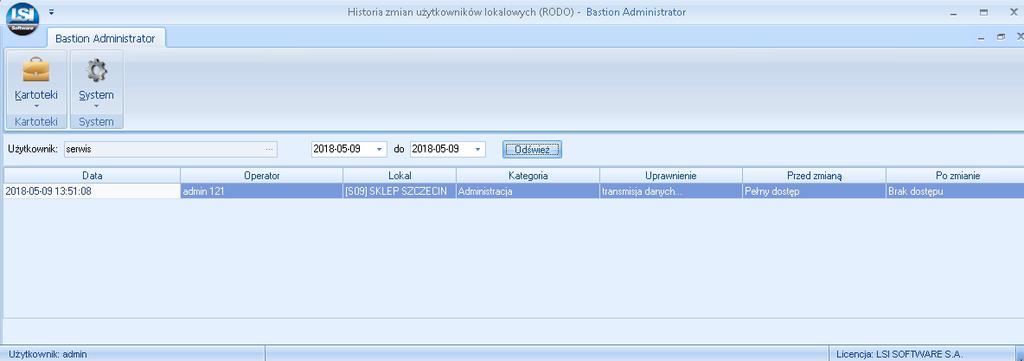Click 'Użytkownik: admin' in status bar

tap(48, 354)
